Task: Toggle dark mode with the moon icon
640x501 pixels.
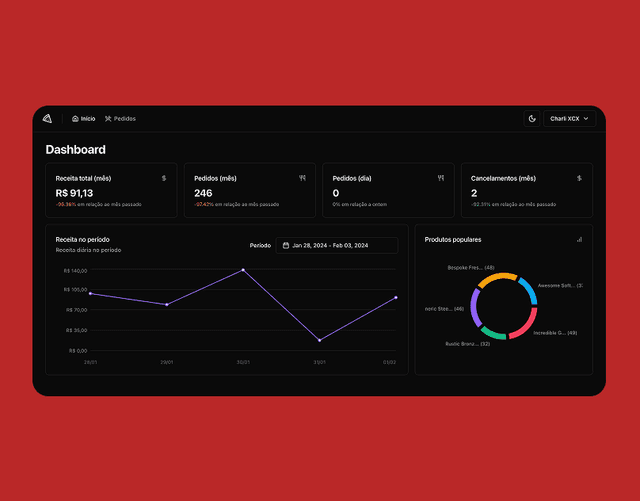Action: point(532,119)
